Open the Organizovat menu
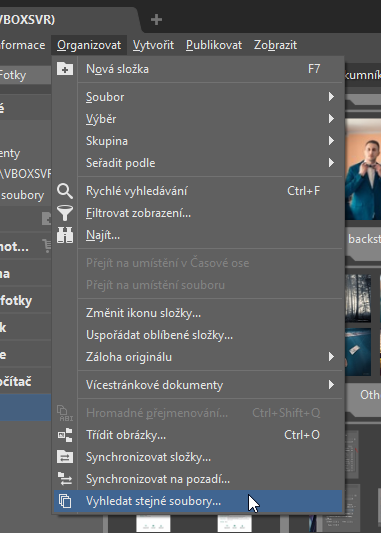 point(89,45)
